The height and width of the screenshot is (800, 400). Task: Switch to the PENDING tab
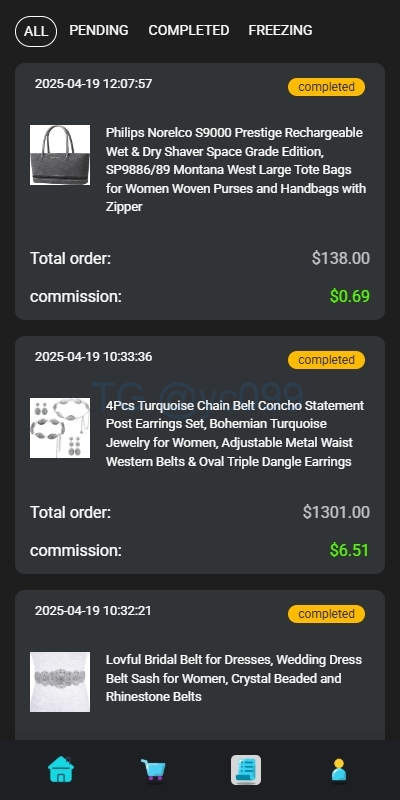tap(99, 31)
